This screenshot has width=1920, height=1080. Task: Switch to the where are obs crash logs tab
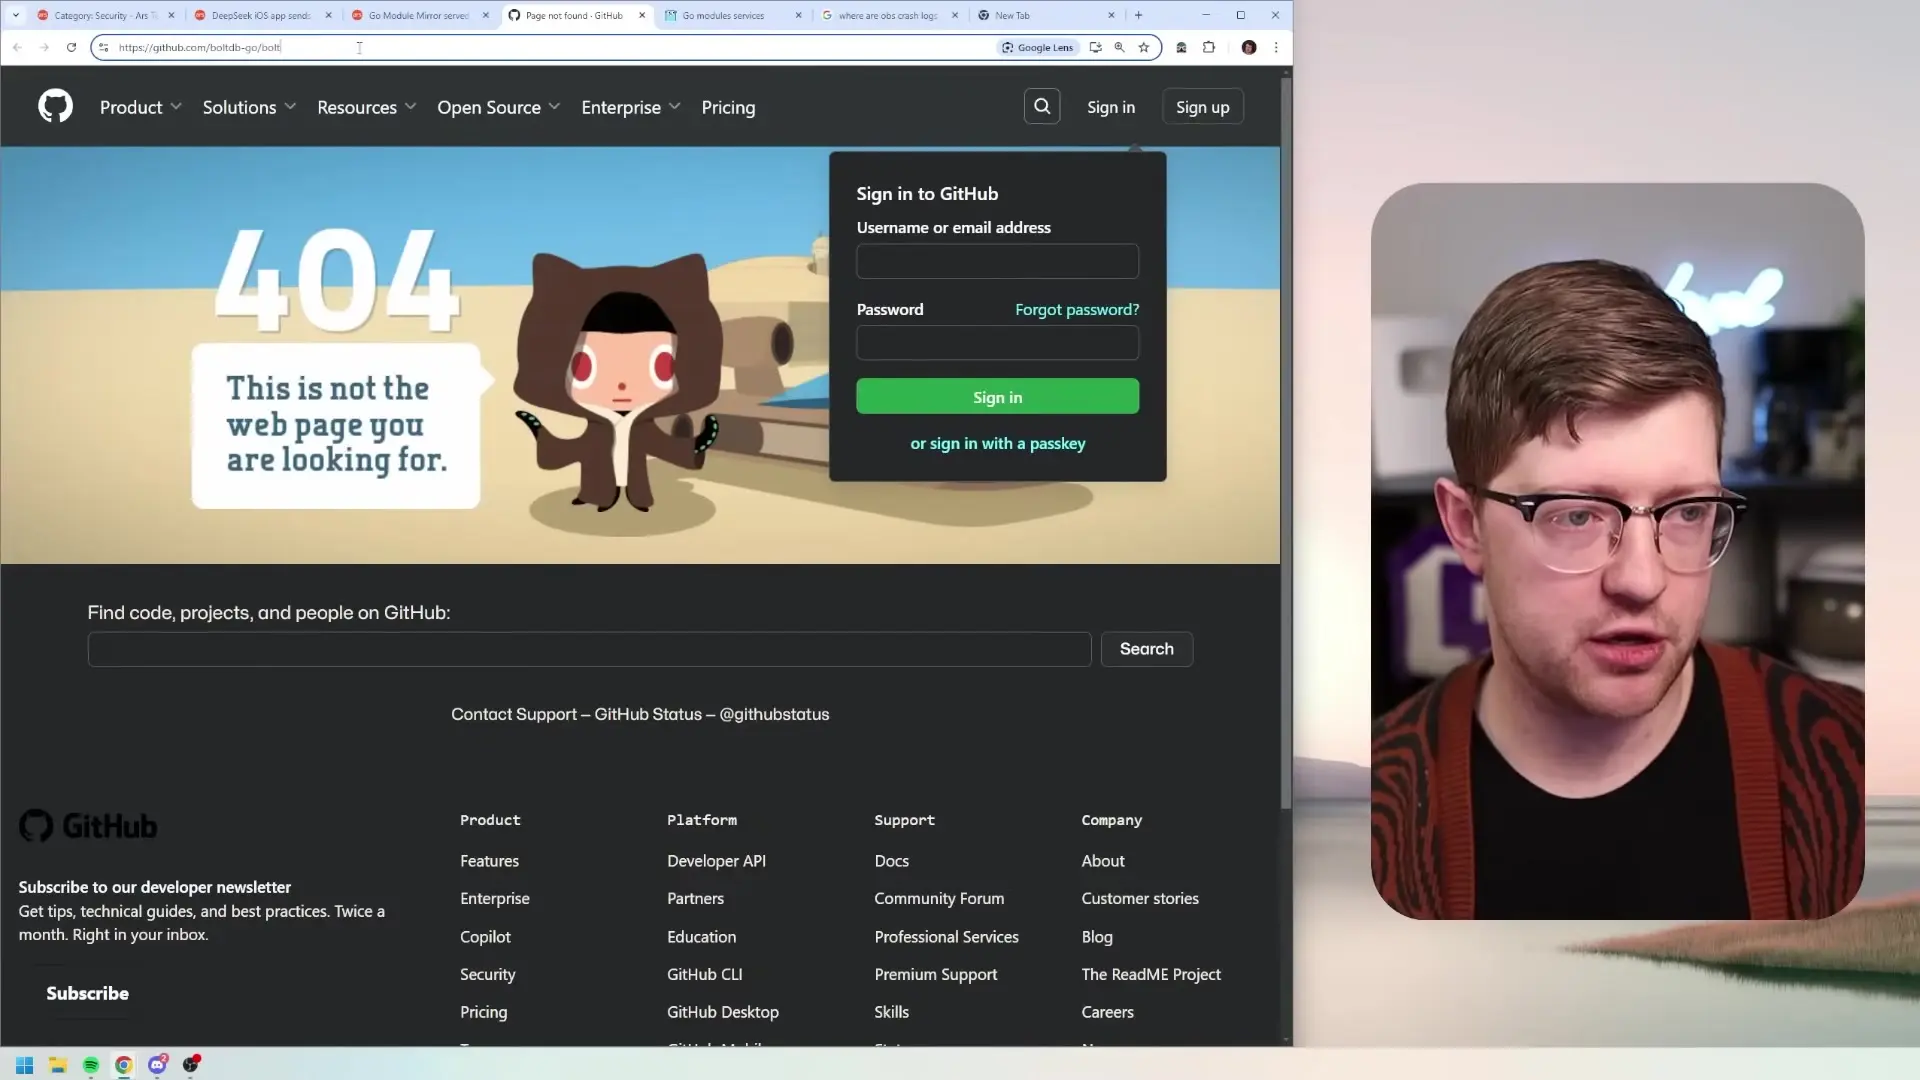point(888,15)
